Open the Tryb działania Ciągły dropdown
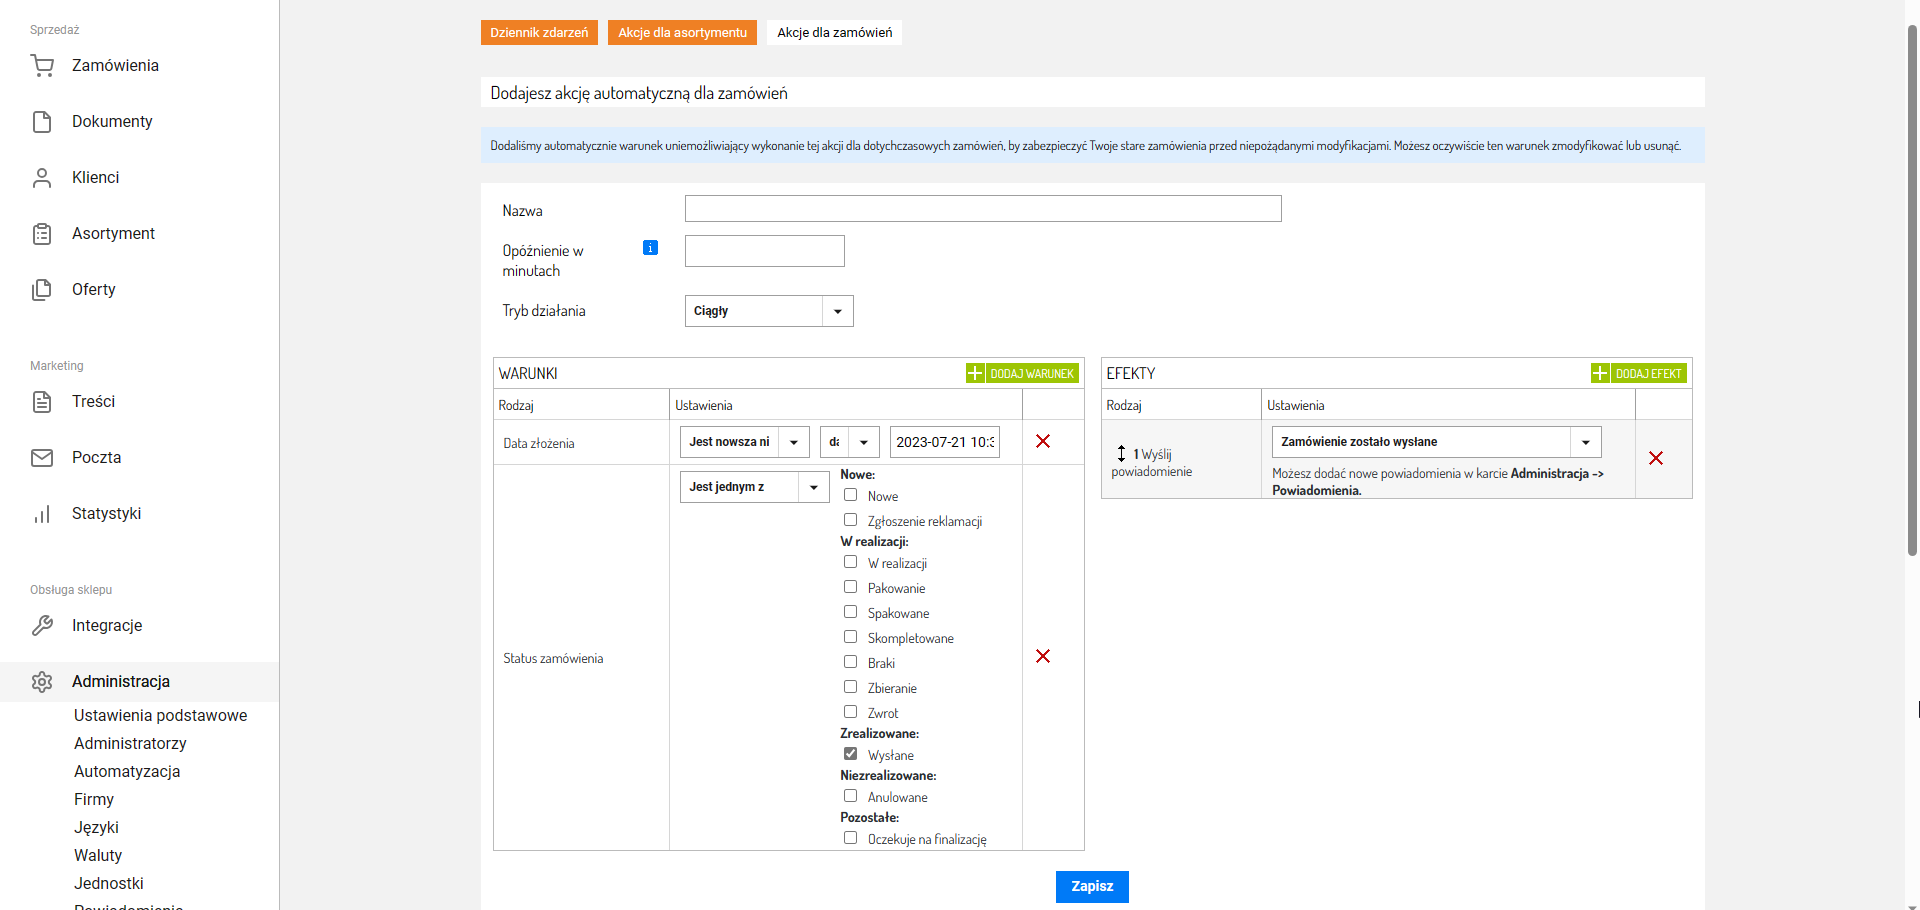Screen dimensions: 1920x910 pyautogui.click(x=769, y=311)
